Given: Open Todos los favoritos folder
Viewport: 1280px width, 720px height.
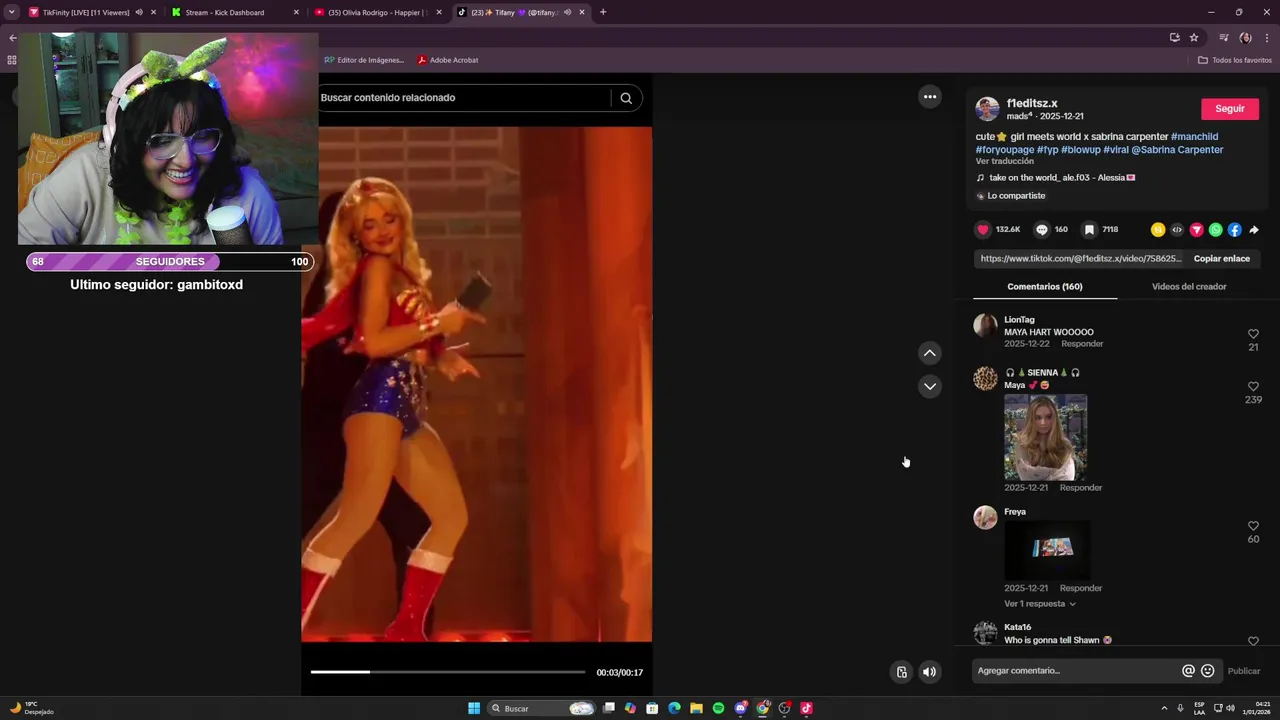Looking at the screenshot, I should (1235, 60).
